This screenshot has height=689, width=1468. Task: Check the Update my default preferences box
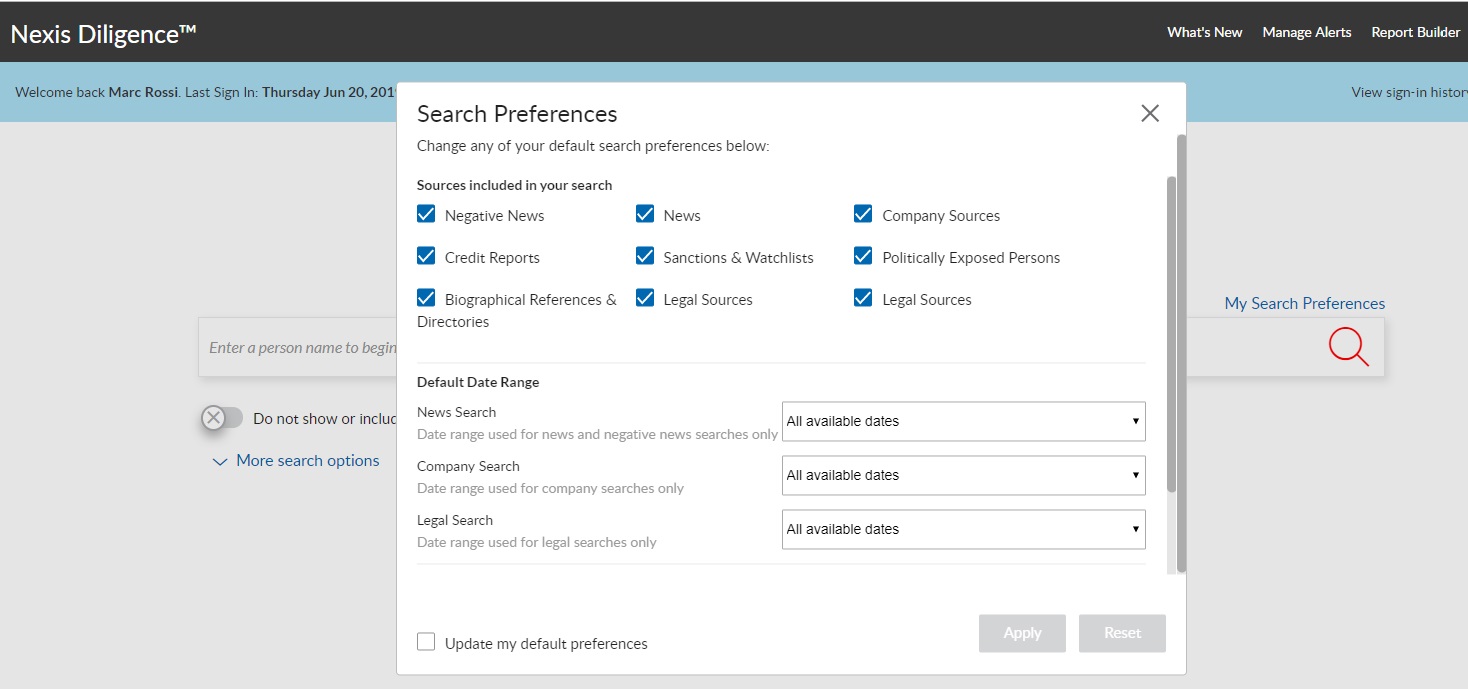426,642
